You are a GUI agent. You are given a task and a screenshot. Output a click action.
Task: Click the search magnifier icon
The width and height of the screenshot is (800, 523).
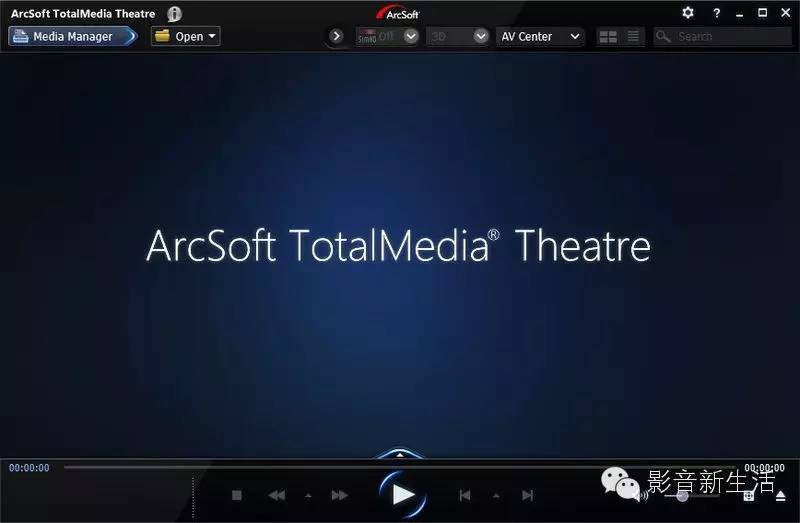(663, 37)
